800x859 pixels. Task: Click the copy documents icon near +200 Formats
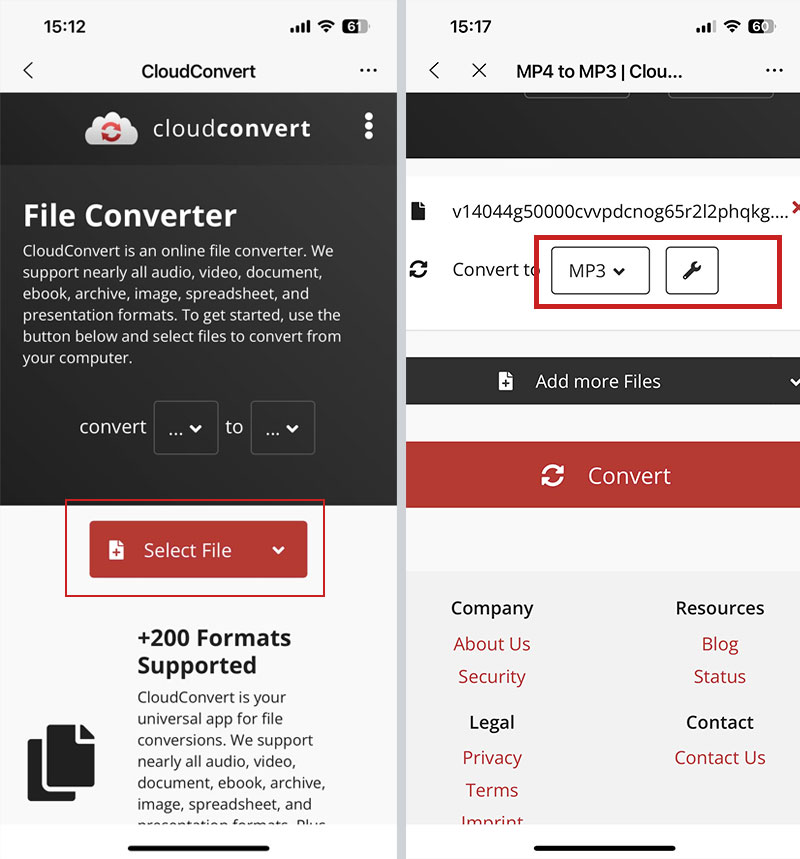click(61, 763)
